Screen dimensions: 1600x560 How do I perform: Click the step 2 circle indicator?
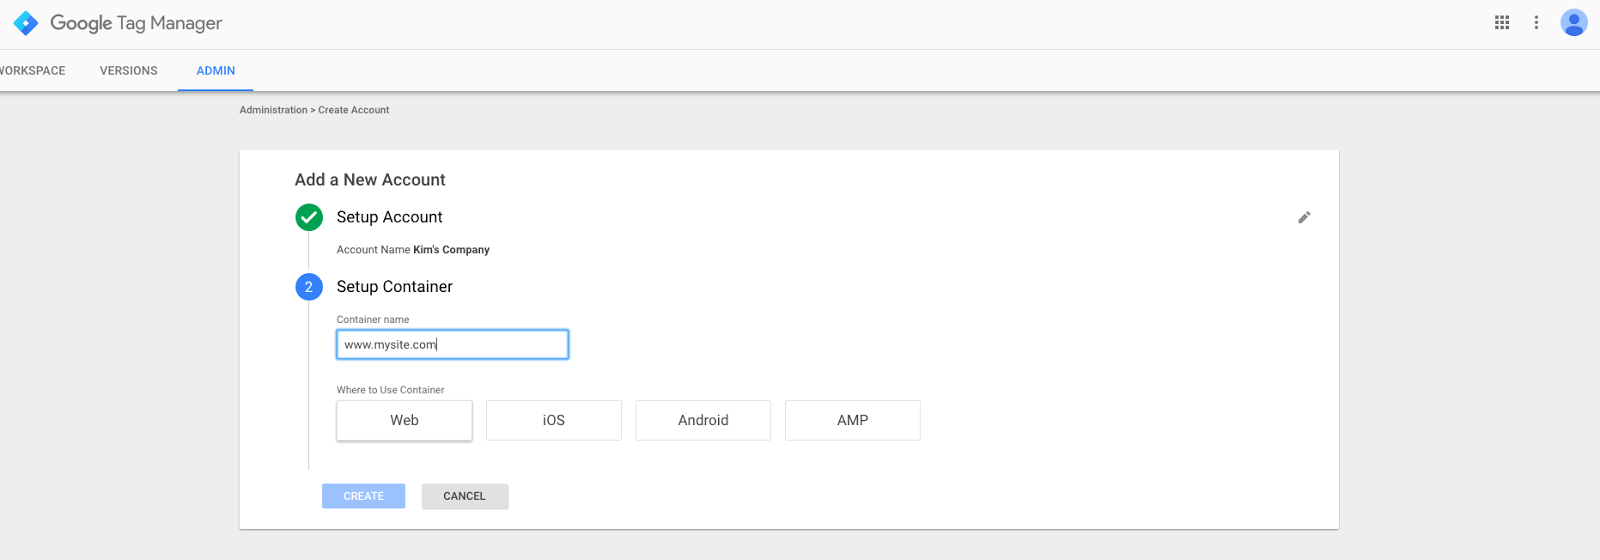coord(309,287)
